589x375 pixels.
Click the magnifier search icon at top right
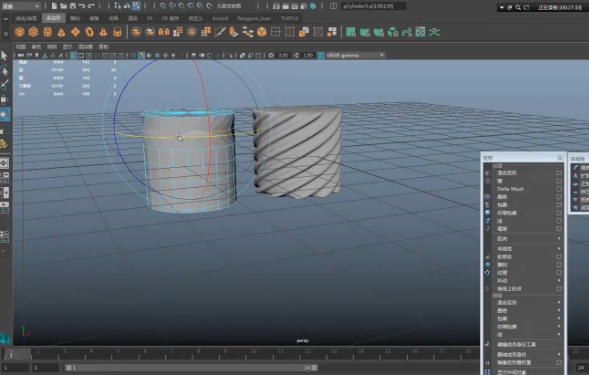[x=518, y=7]
